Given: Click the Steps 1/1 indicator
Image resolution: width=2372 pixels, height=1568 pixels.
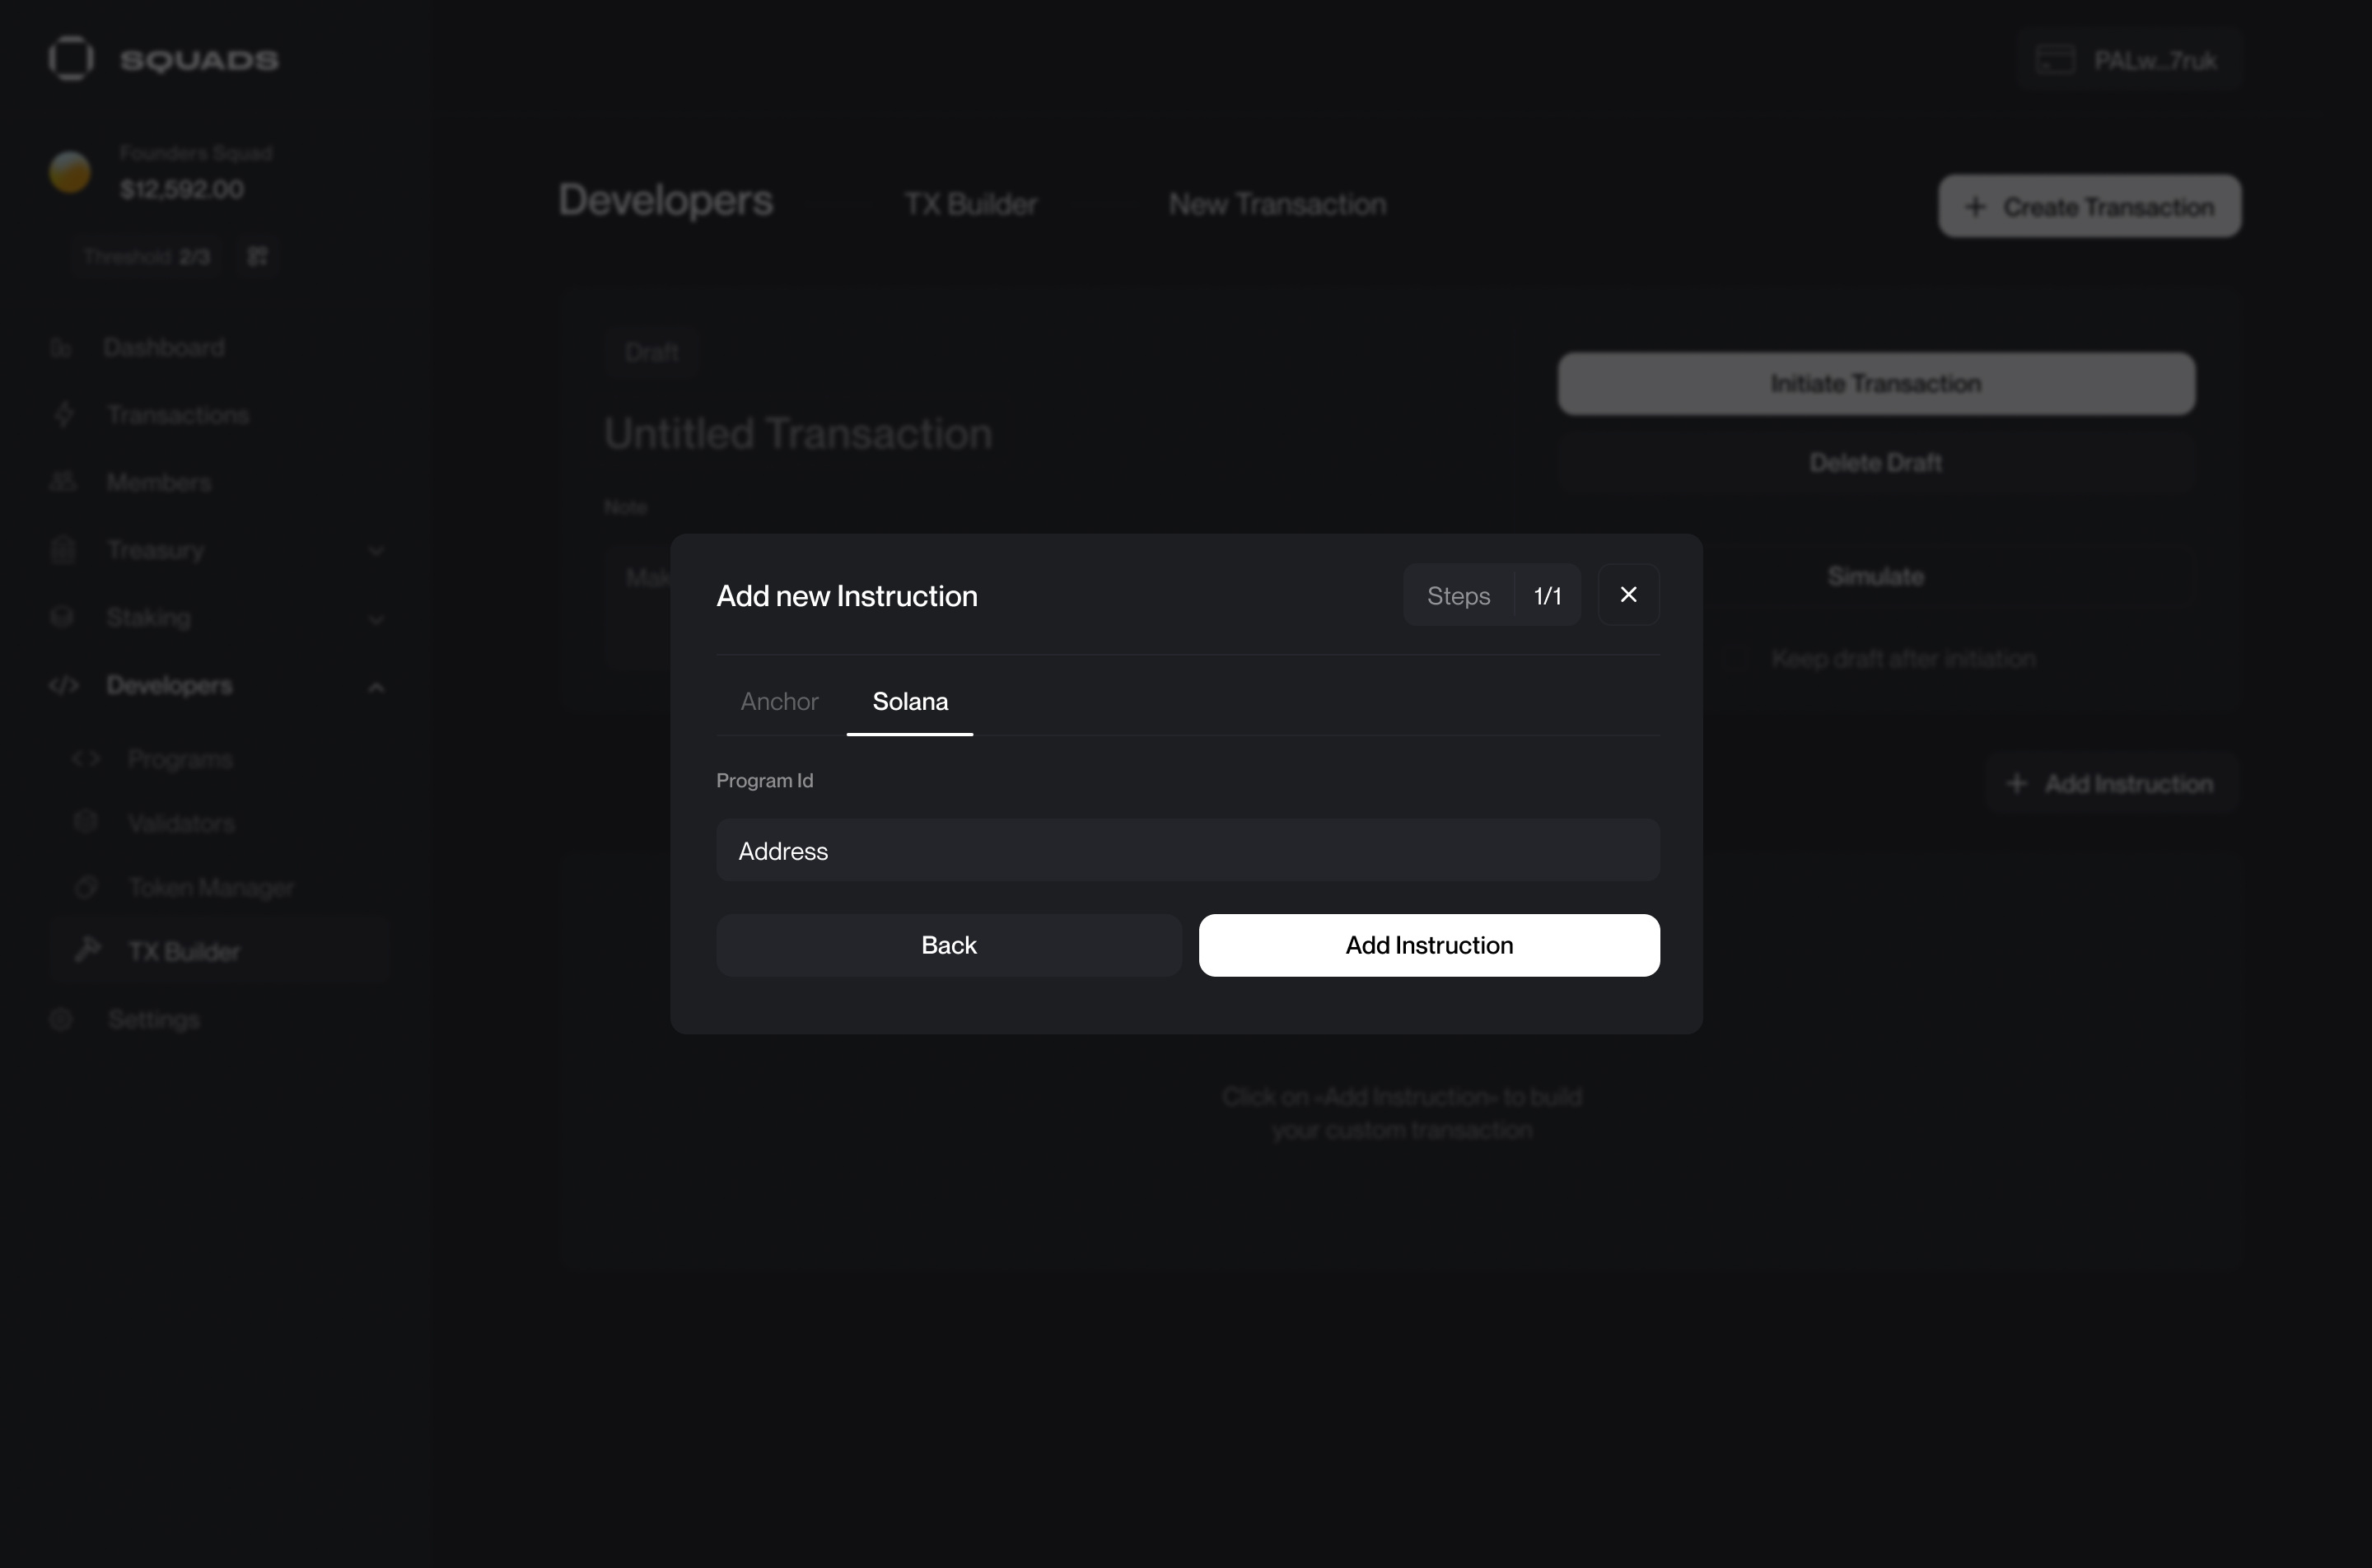Looking at the screenshot, I should pyautogui.click(x=1492, y=595).
